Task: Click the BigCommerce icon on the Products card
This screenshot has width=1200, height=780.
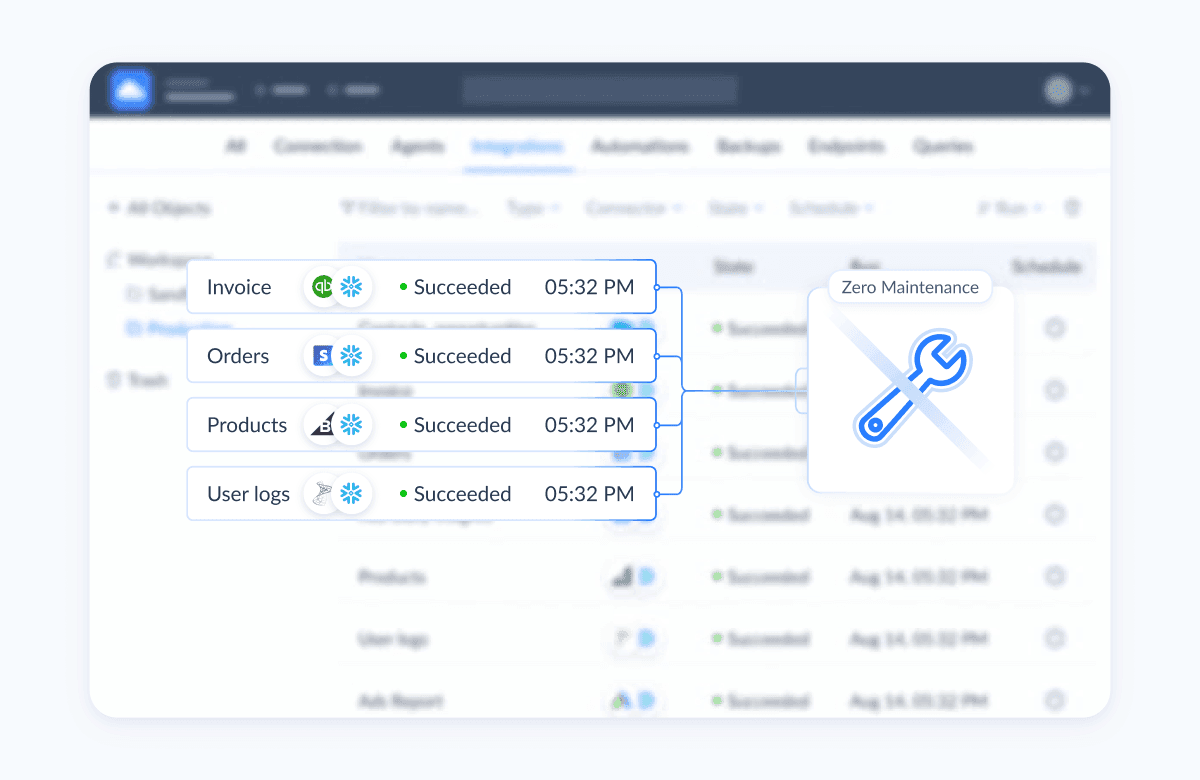Action: (x=323, y=425)
